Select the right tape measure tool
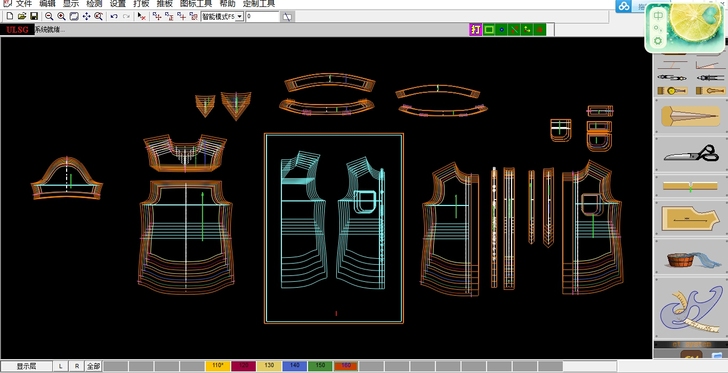728x373 pixels. 710,91
